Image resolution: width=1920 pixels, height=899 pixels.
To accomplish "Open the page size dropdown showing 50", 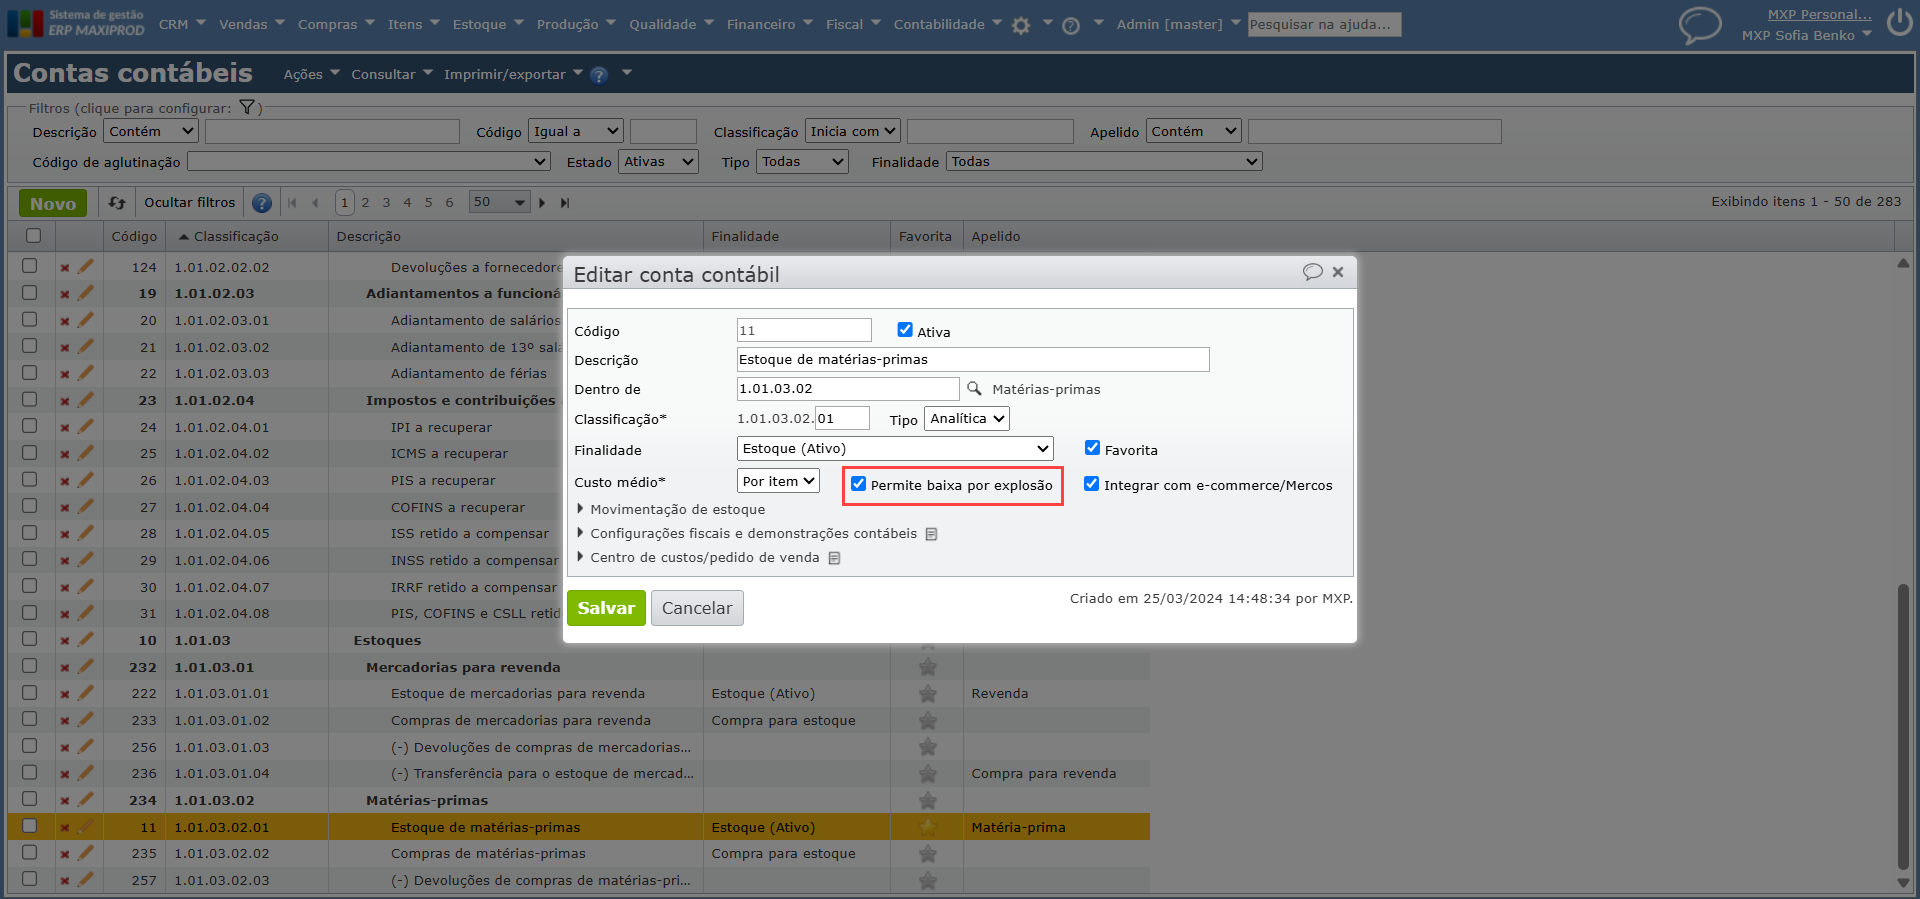I will 499,203.
